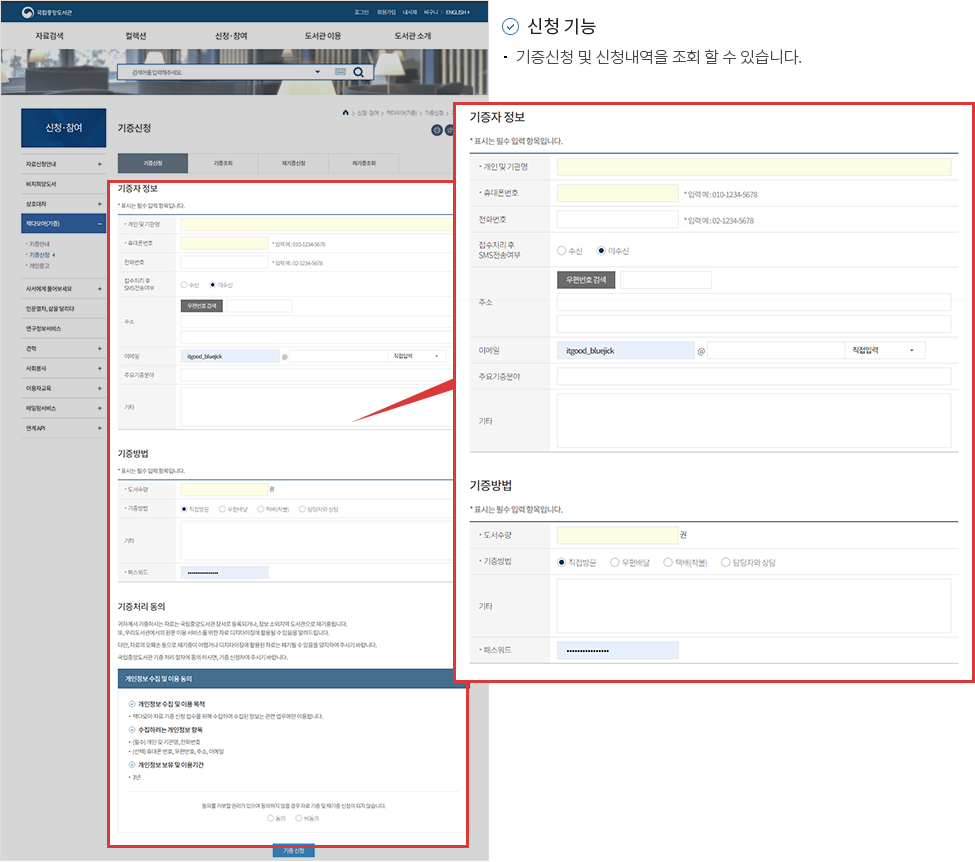Image resolution: width=975 pixels, height=862 pixels.
Task: Click the 개인 및 기관명 field in enlarged form
Action: pos(753,167)
